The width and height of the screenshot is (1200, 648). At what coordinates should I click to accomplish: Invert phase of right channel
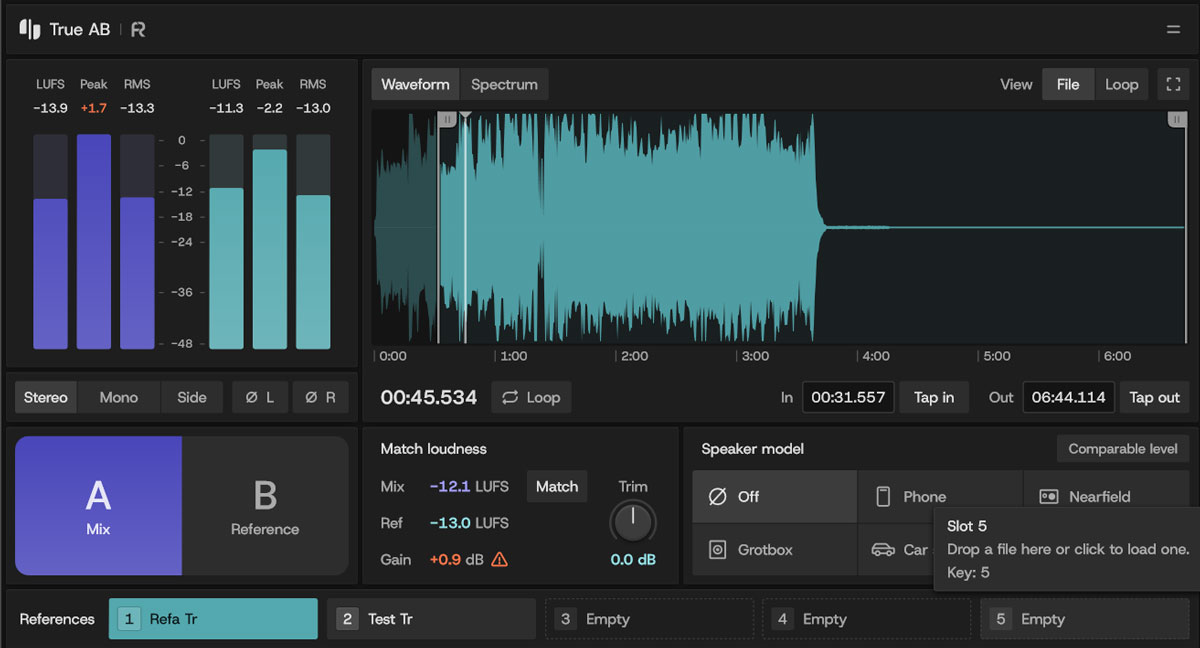click(x=320, y=397)
